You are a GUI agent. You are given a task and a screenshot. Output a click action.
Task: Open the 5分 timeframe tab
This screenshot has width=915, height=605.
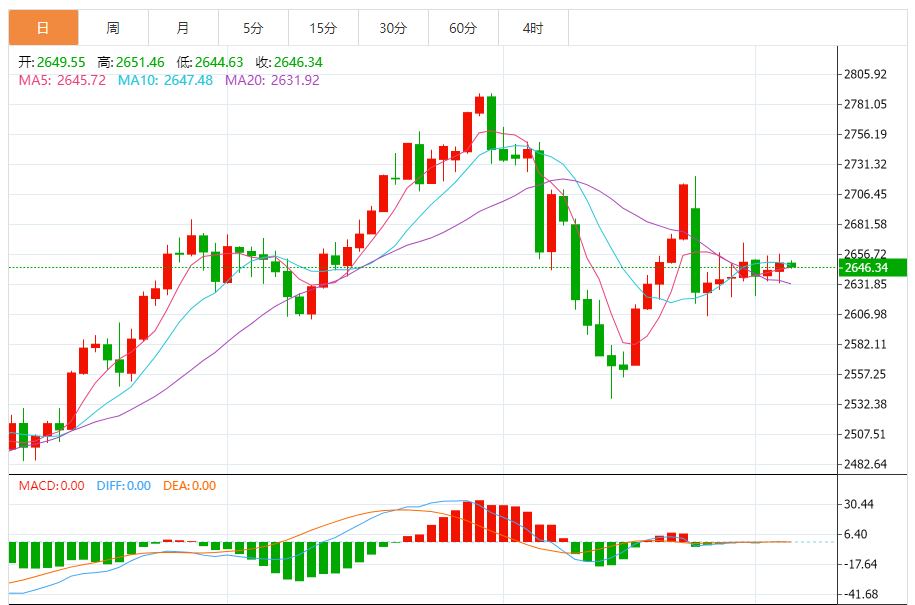tap(253, 27)
